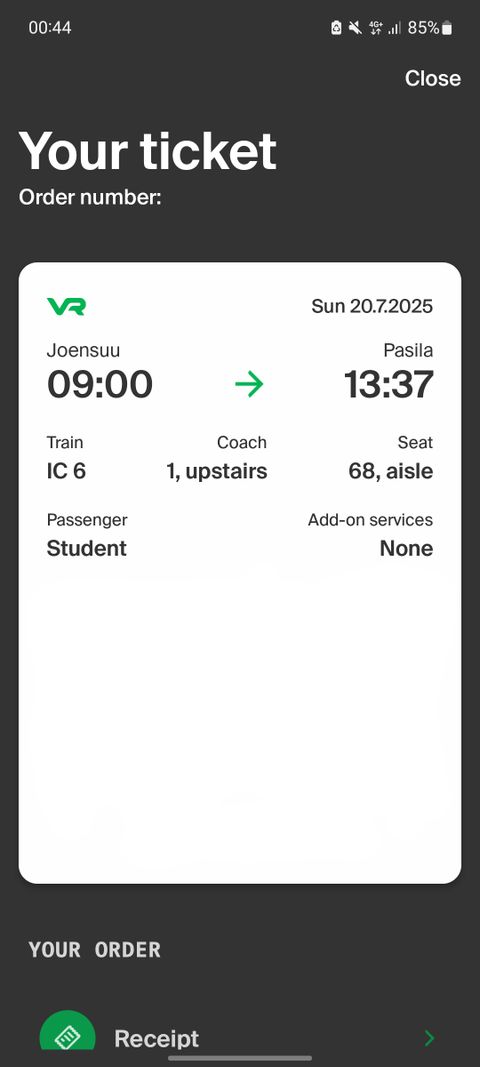The width and height of the screenshot is (480, 1067).
Task: Tap the battery saver status icon
Action: coord(336,28)
